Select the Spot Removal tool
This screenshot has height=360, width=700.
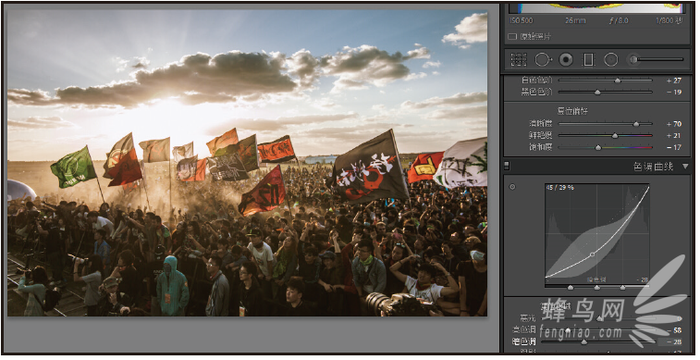click(x=543, y=60)
